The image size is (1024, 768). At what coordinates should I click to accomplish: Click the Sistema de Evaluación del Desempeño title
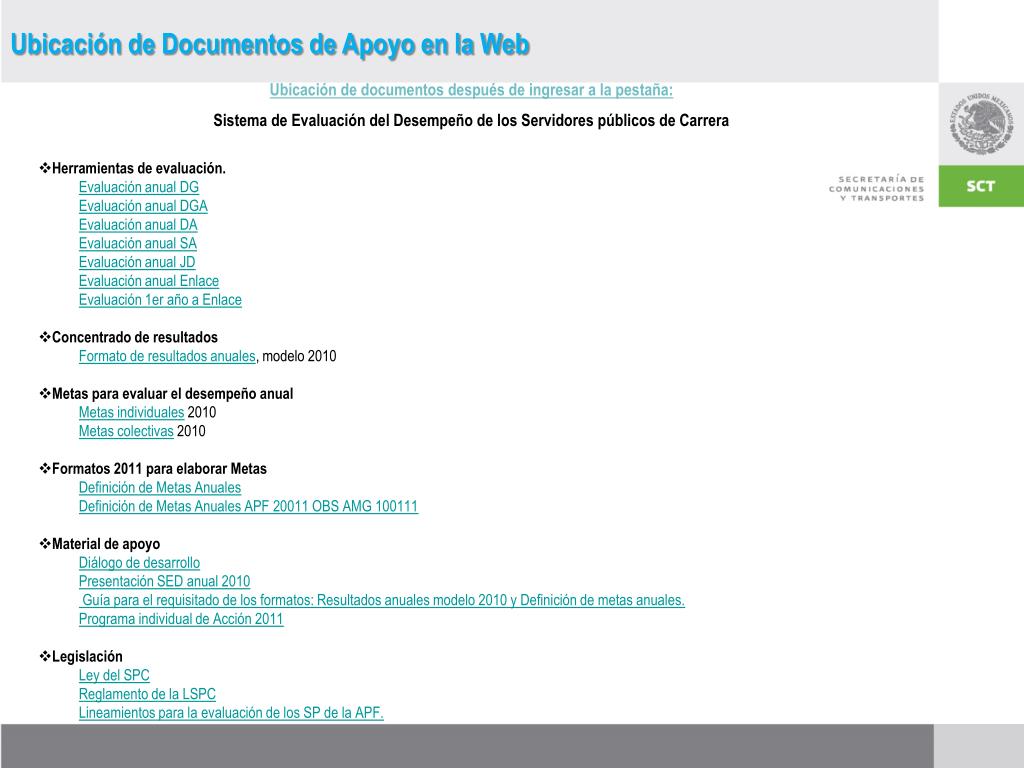[x=471, y=121]
